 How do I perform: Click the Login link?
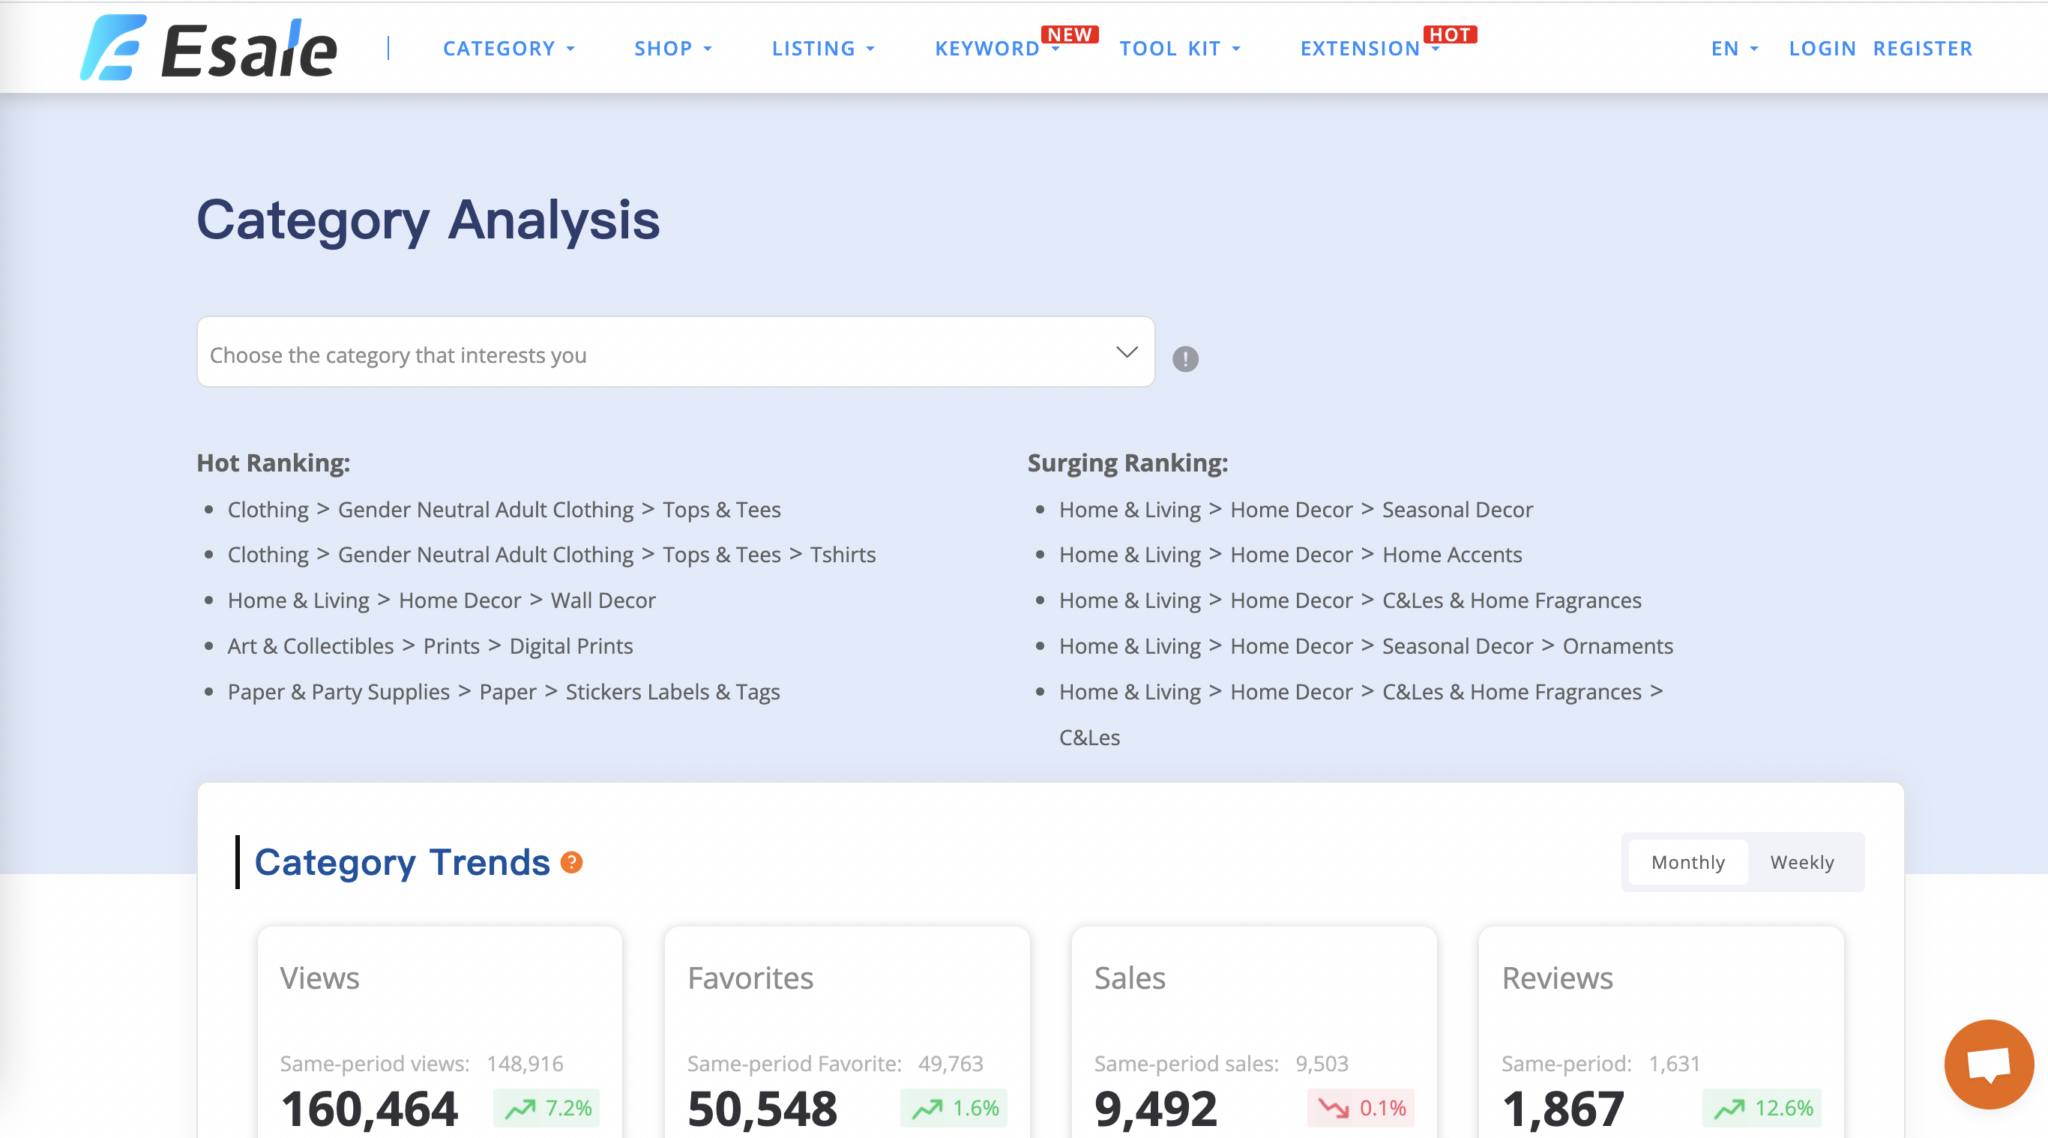tap(1822, 47)
